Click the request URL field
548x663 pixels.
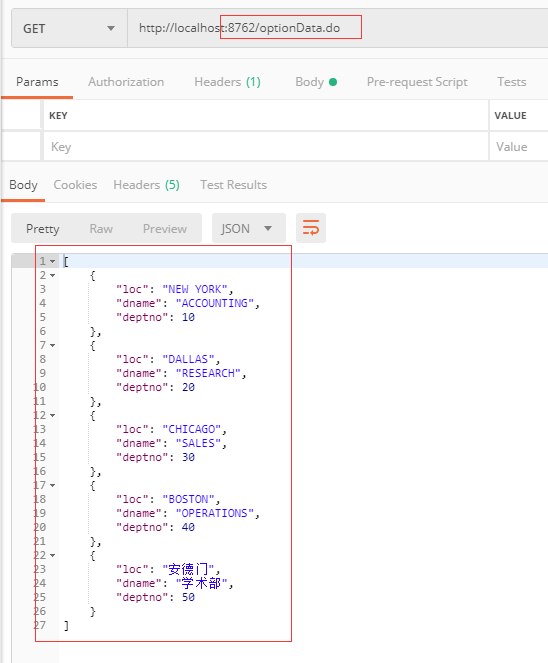tap(337, 28)
